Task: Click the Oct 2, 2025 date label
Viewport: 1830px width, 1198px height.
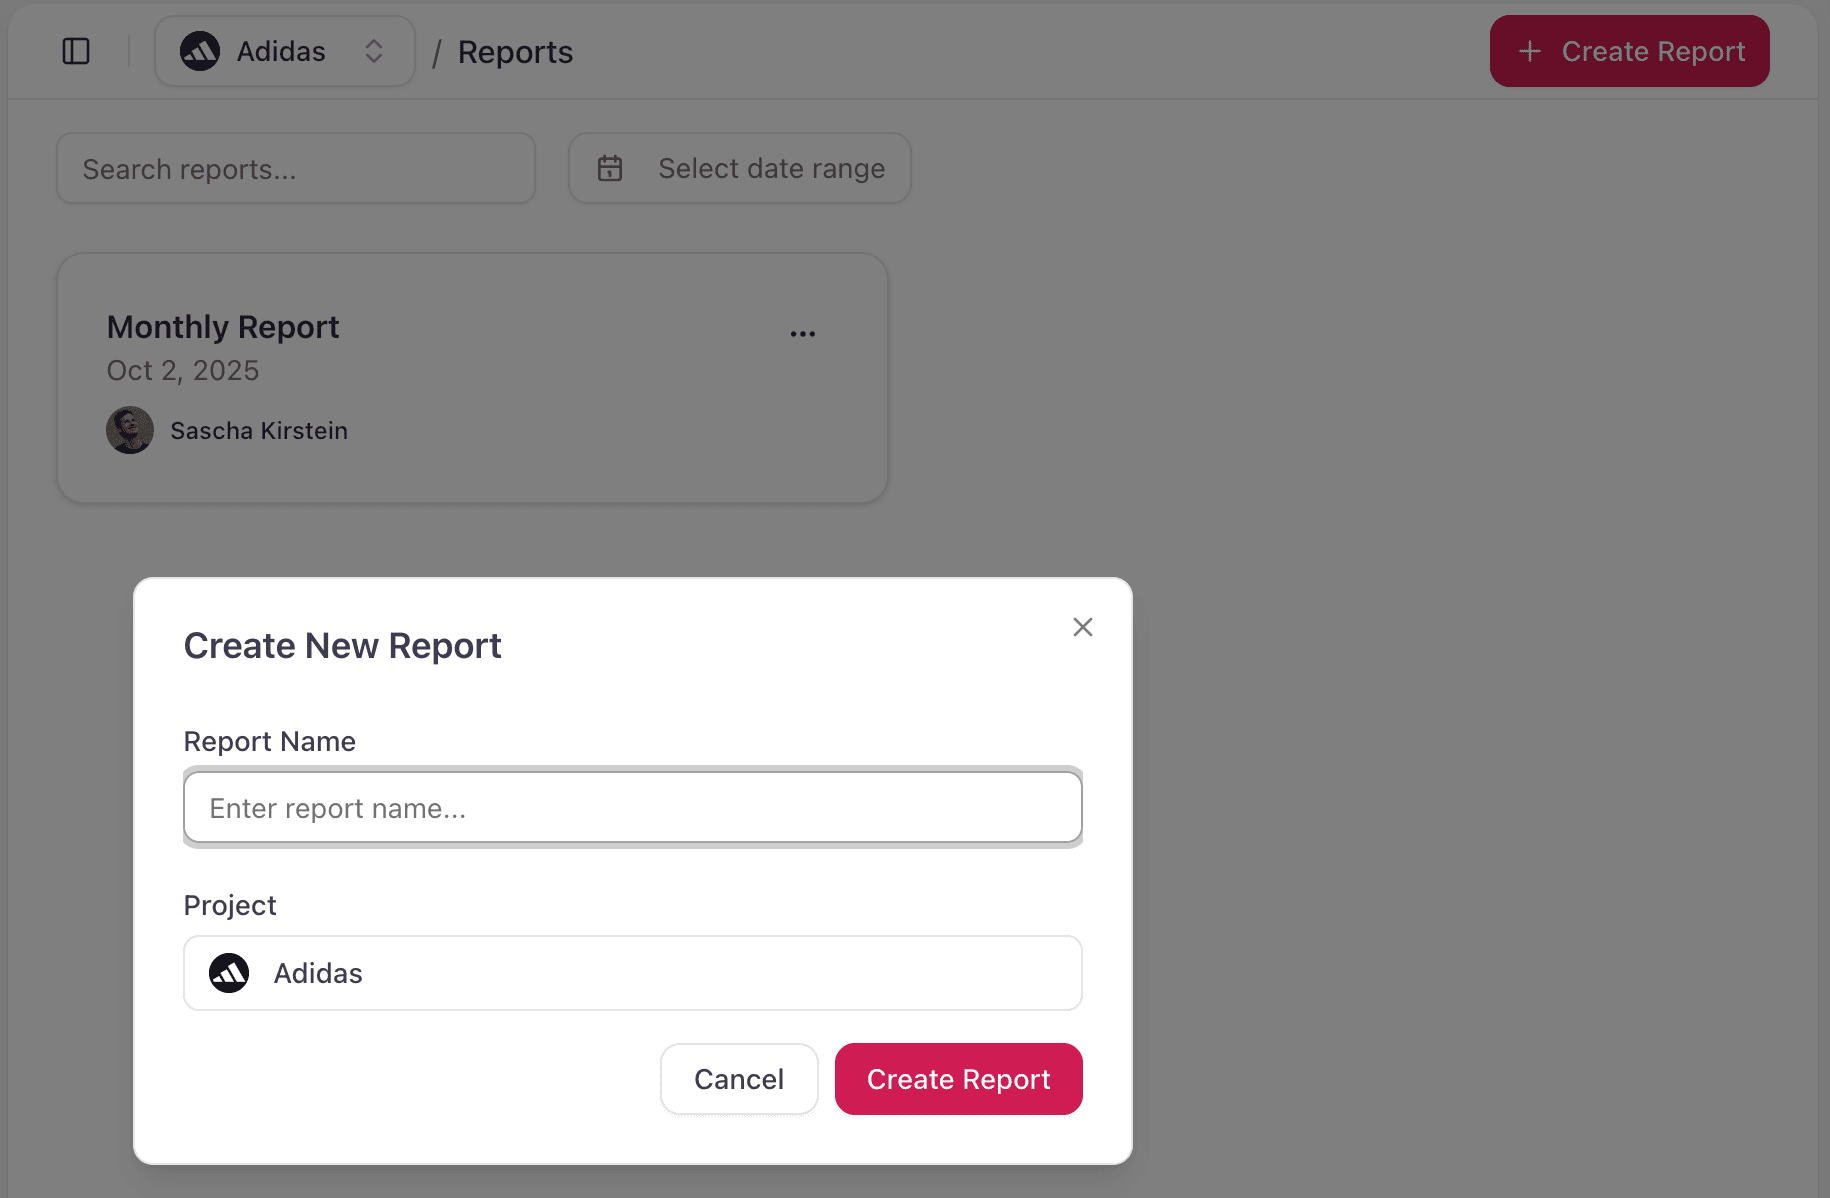Action: point(183,370)
